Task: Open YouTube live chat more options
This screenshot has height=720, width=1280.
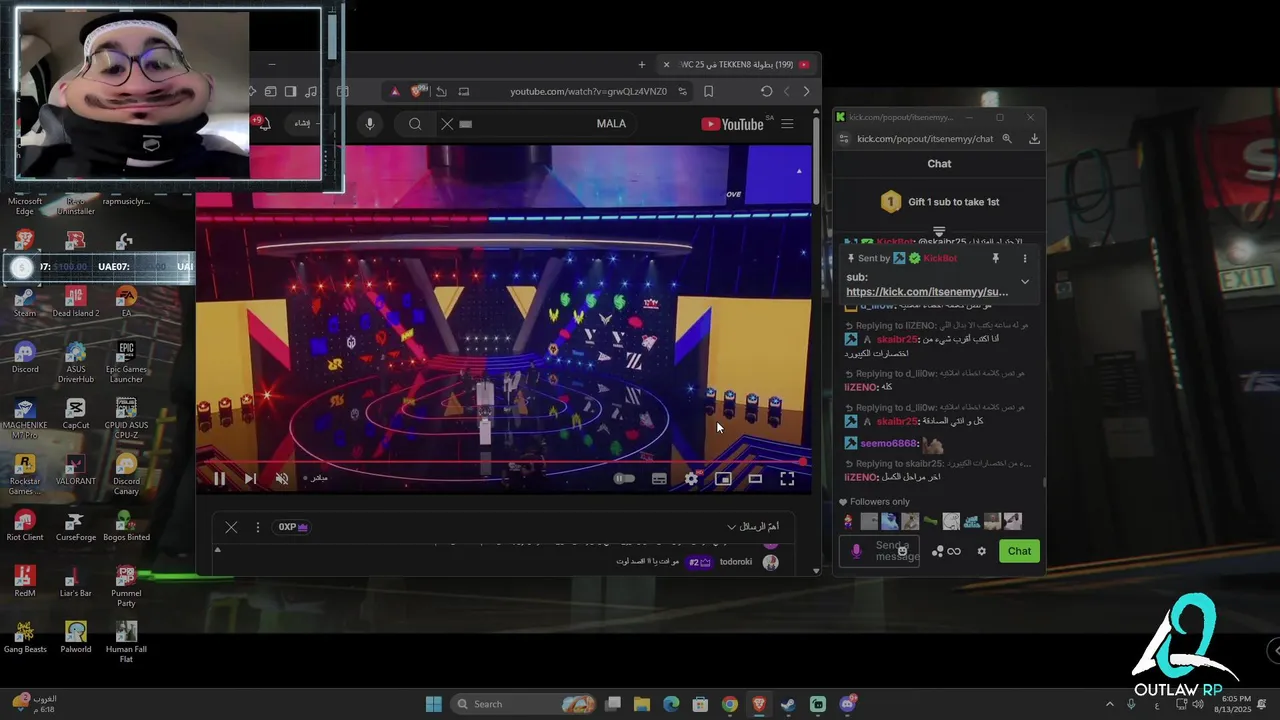Action: tap(257, 527)
